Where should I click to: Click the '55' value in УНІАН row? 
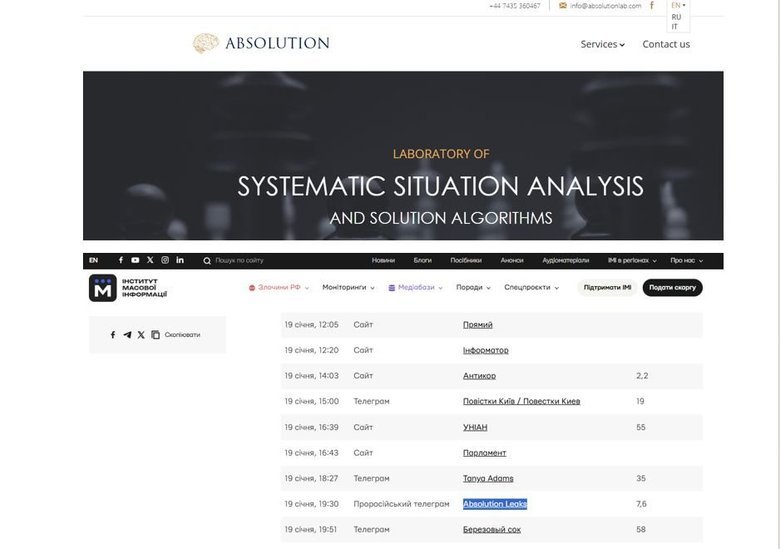641,427
